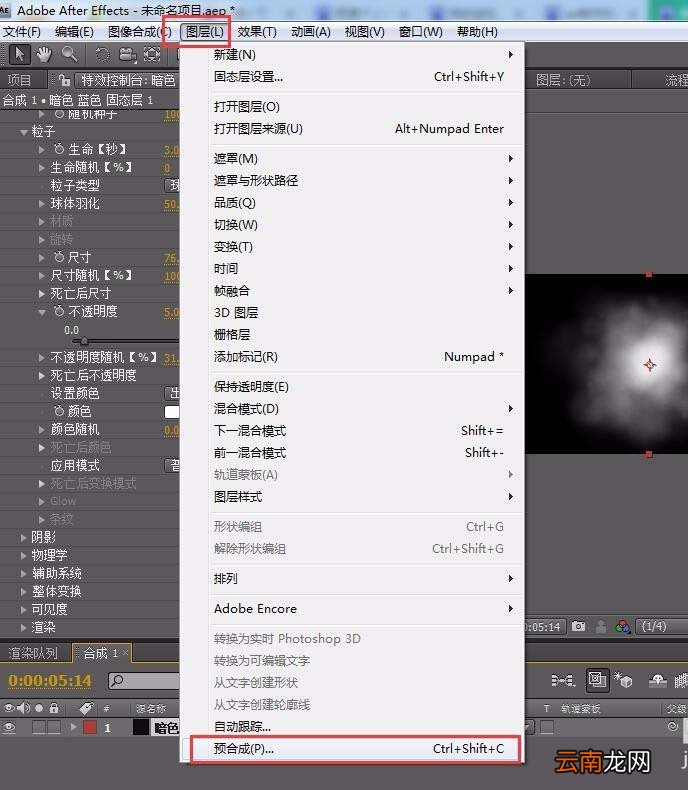Viewport: 688px width, 790px height.
Task: Expand layer 1 twirl arrow in timeline
Action: point(74,727)
